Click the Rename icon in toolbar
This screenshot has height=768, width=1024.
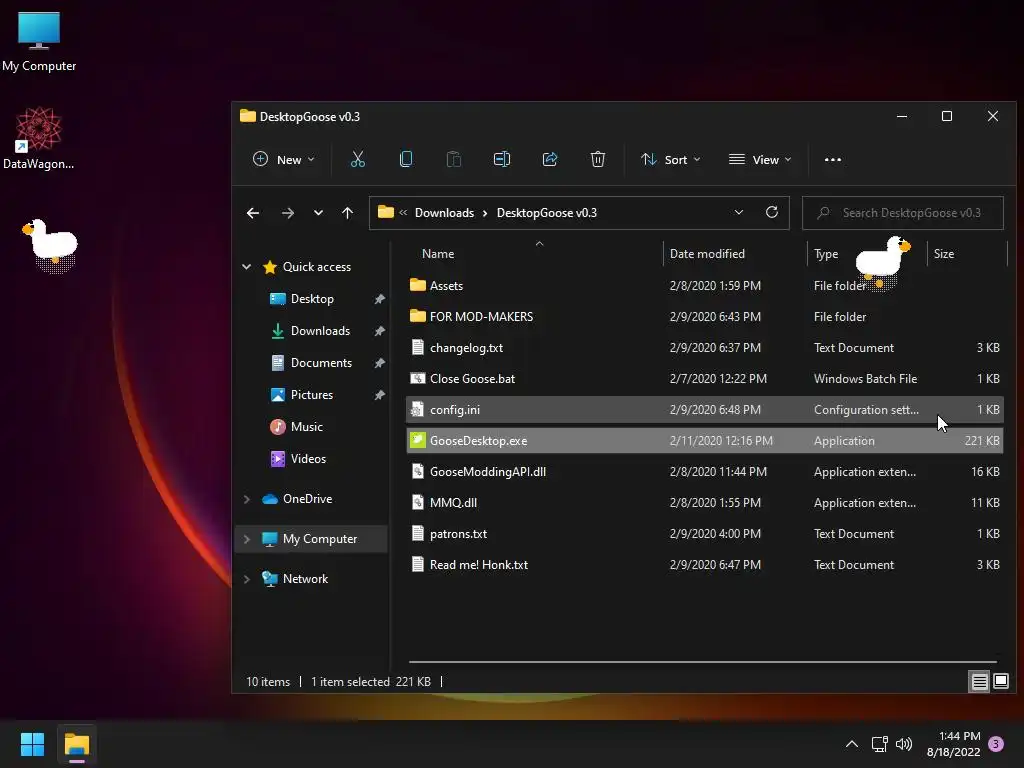502,159
